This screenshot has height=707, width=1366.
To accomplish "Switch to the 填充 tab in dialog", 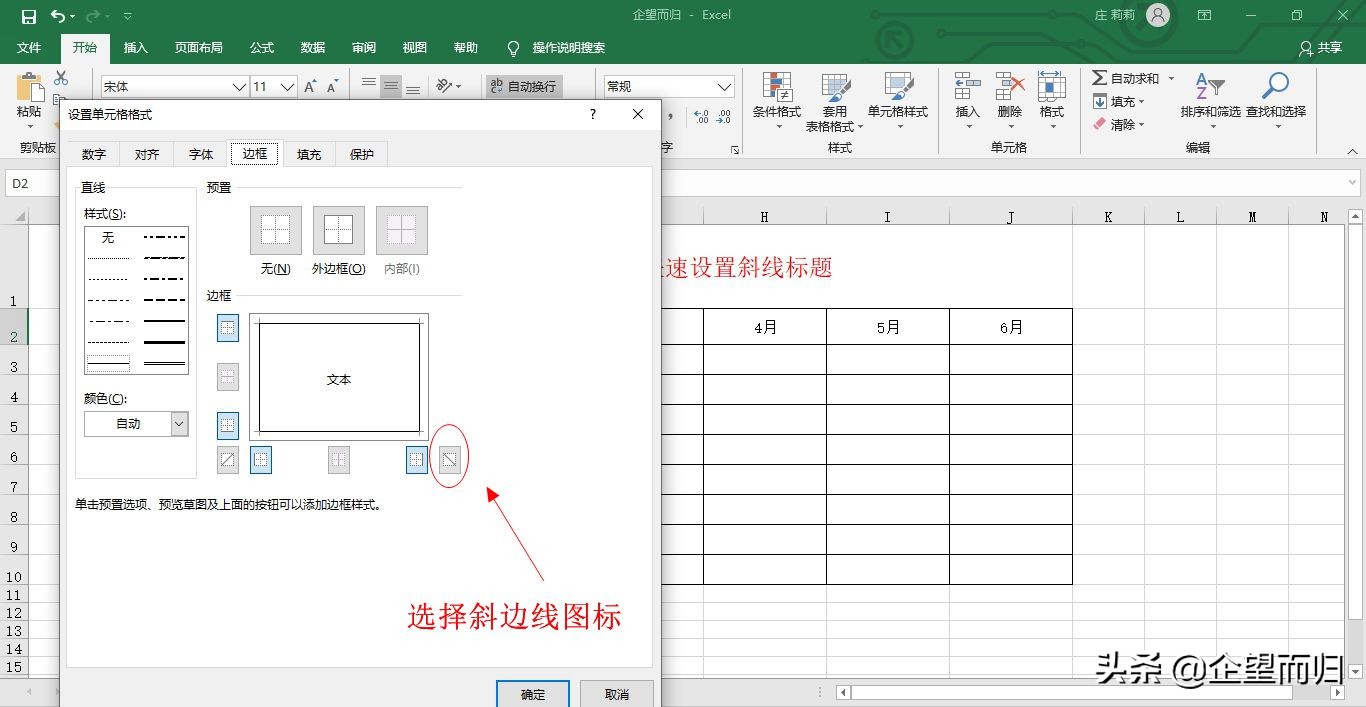I will tap(308, 153).
